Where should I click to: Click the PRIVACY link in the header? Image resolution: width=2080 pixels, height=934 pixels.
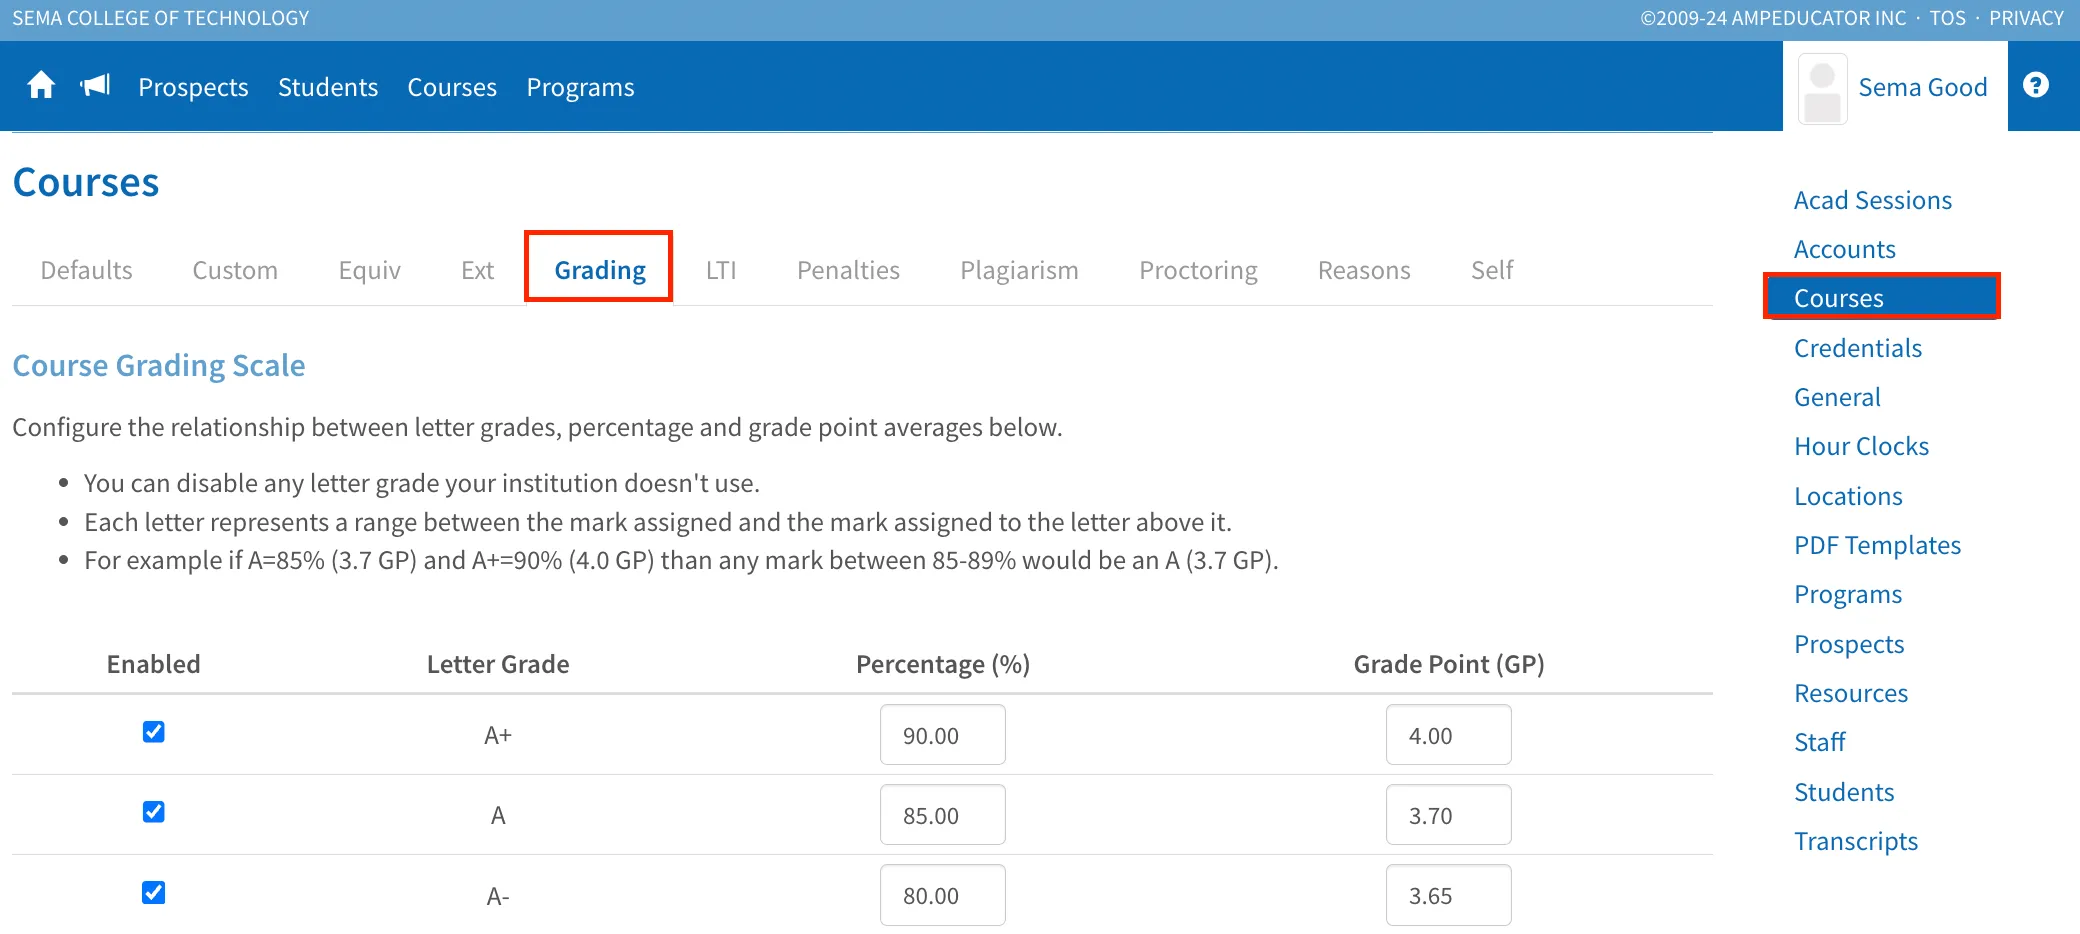[2026, 18]
